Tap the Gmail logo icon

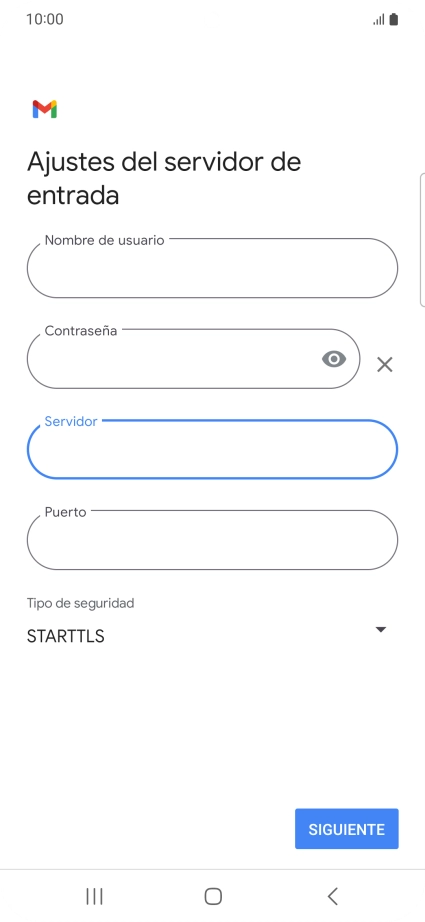tap(45, 109)
